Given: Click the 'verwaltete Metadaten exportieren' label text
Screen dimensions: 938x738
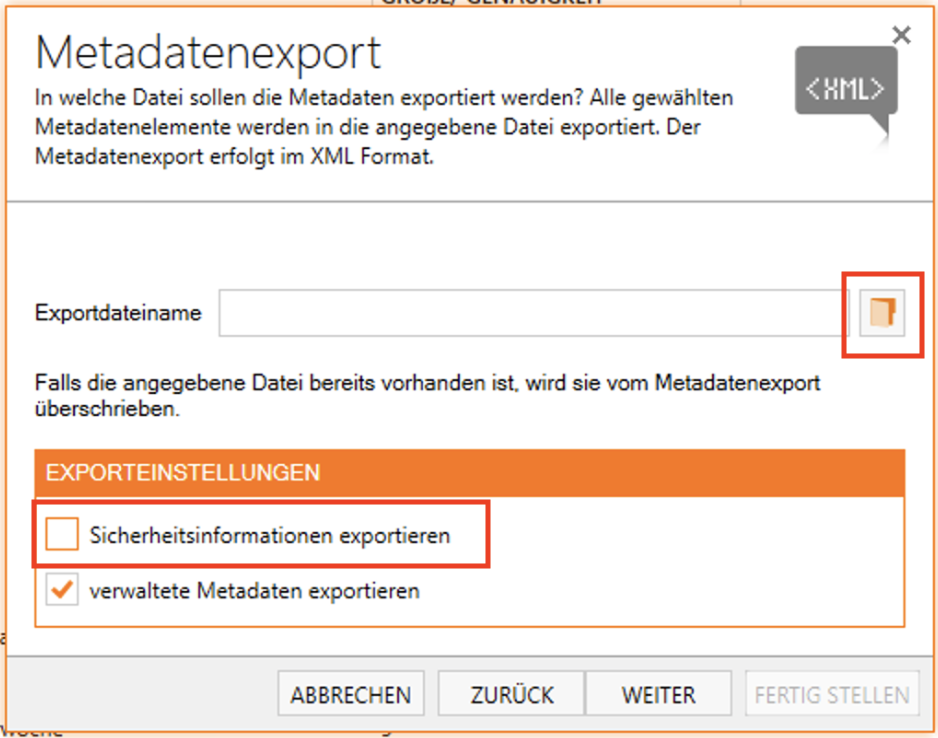Looking at the screenshot, I should pyautogui.click(x=254, y=591).
